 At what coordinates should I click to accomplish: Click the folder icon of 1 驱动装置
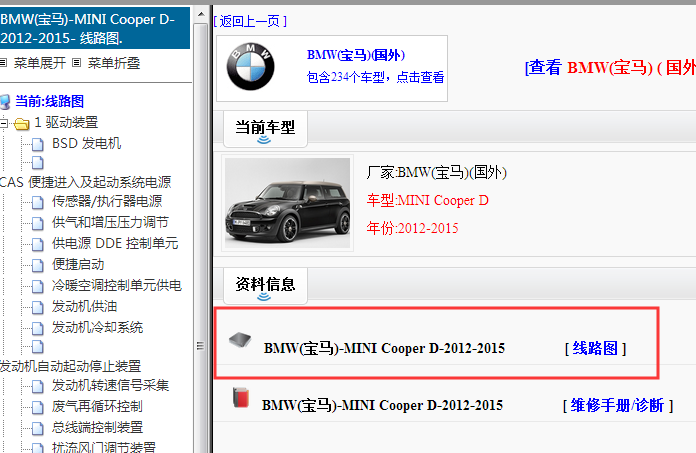pos(21,123)
